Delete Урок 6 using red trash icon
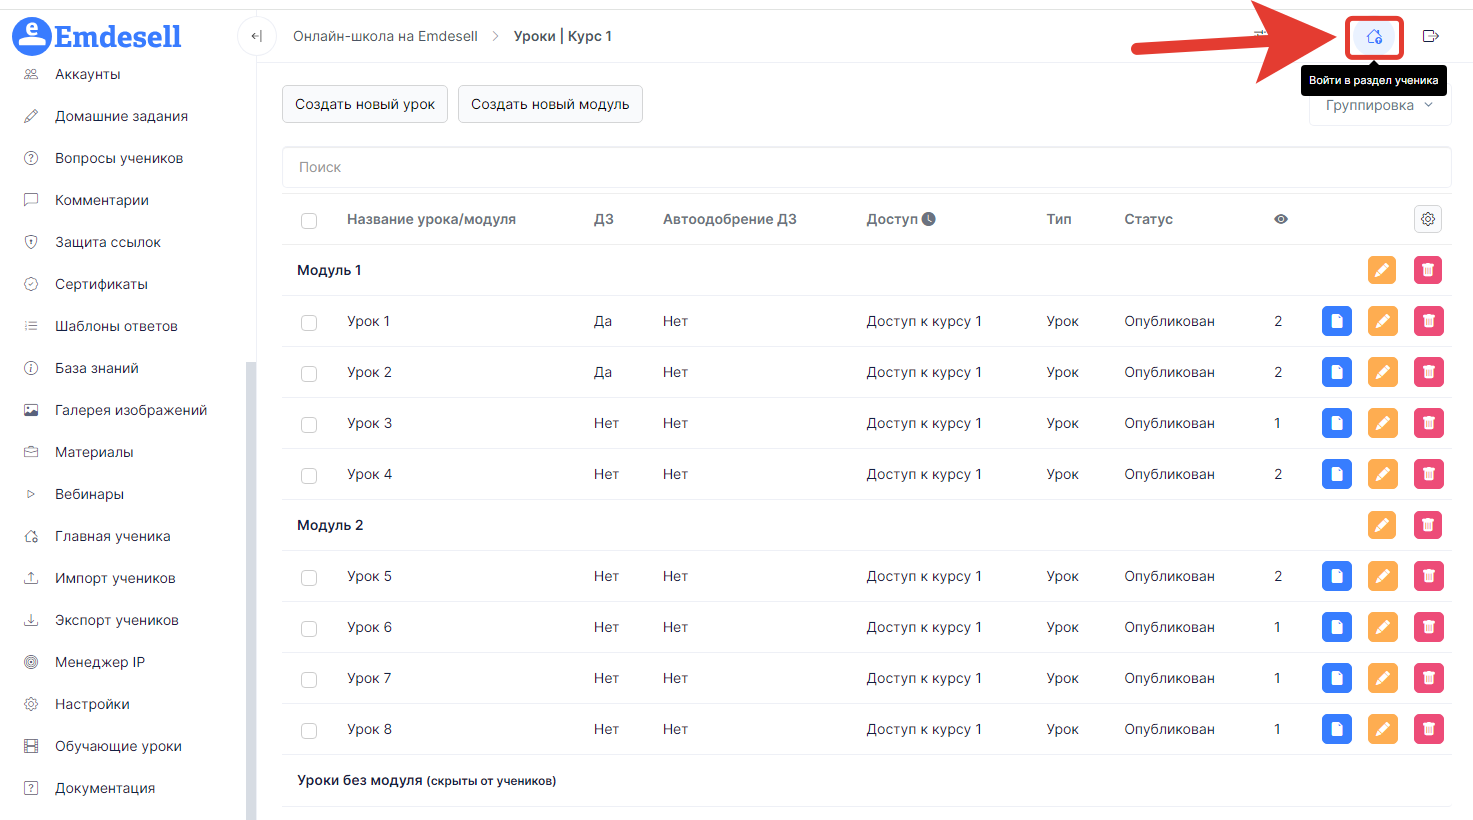The width and height of the screenshot is (1473, 820). (x=1428, y=627)
